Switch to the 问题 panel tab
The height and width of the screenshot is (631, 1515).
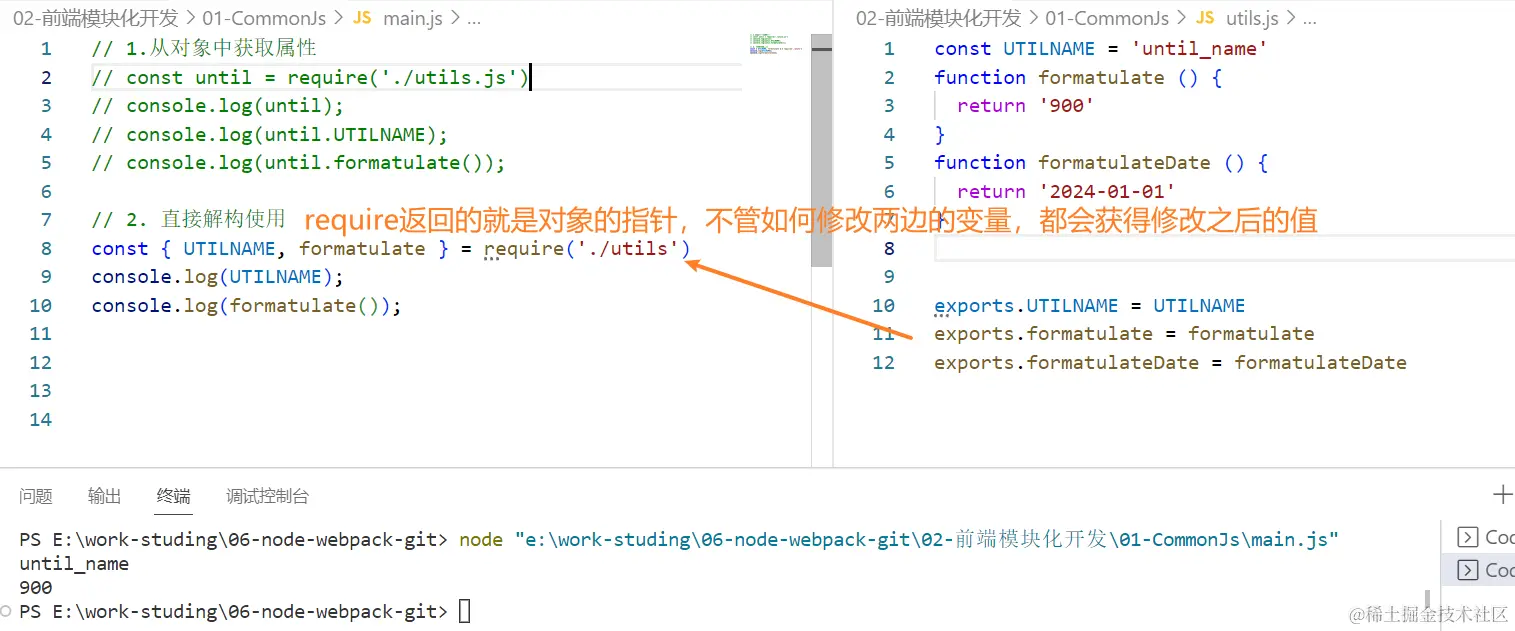click(36, 495)
